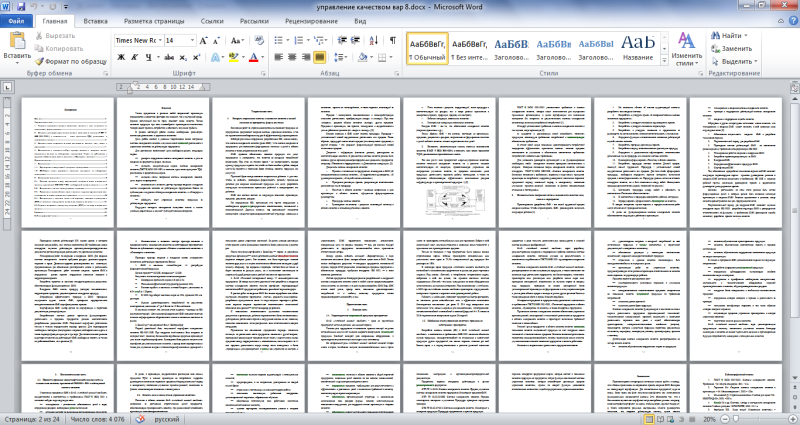Switch to the Рецензирование (Review) tab
The width and height of the screenshot is (800, 425).
pyautogui.click(x=311, y=21)
